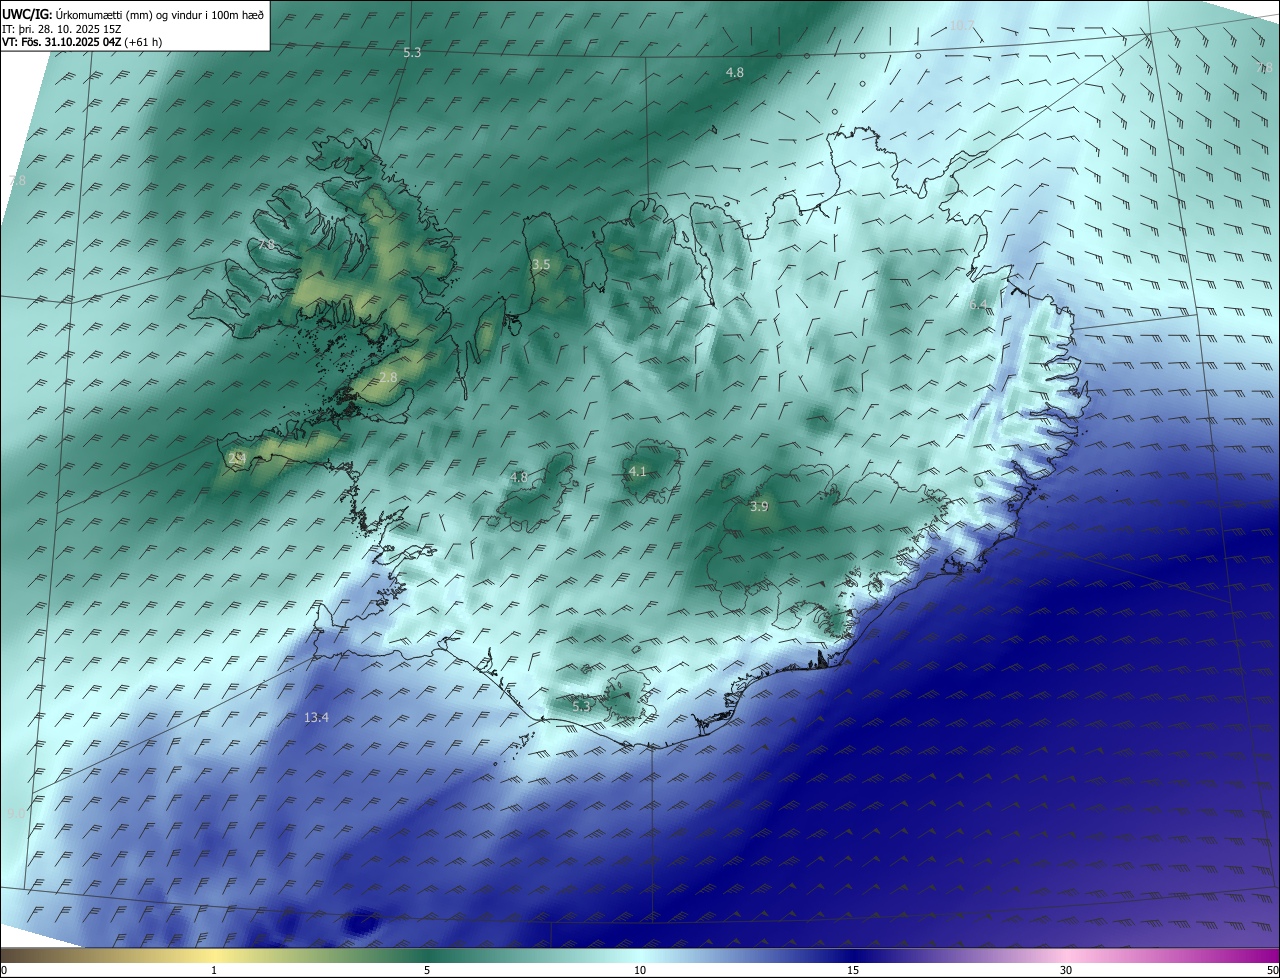Screen dimensions: 1280x978
Task: Click the color scale tick label '15'
Action: tap(853, 970)
